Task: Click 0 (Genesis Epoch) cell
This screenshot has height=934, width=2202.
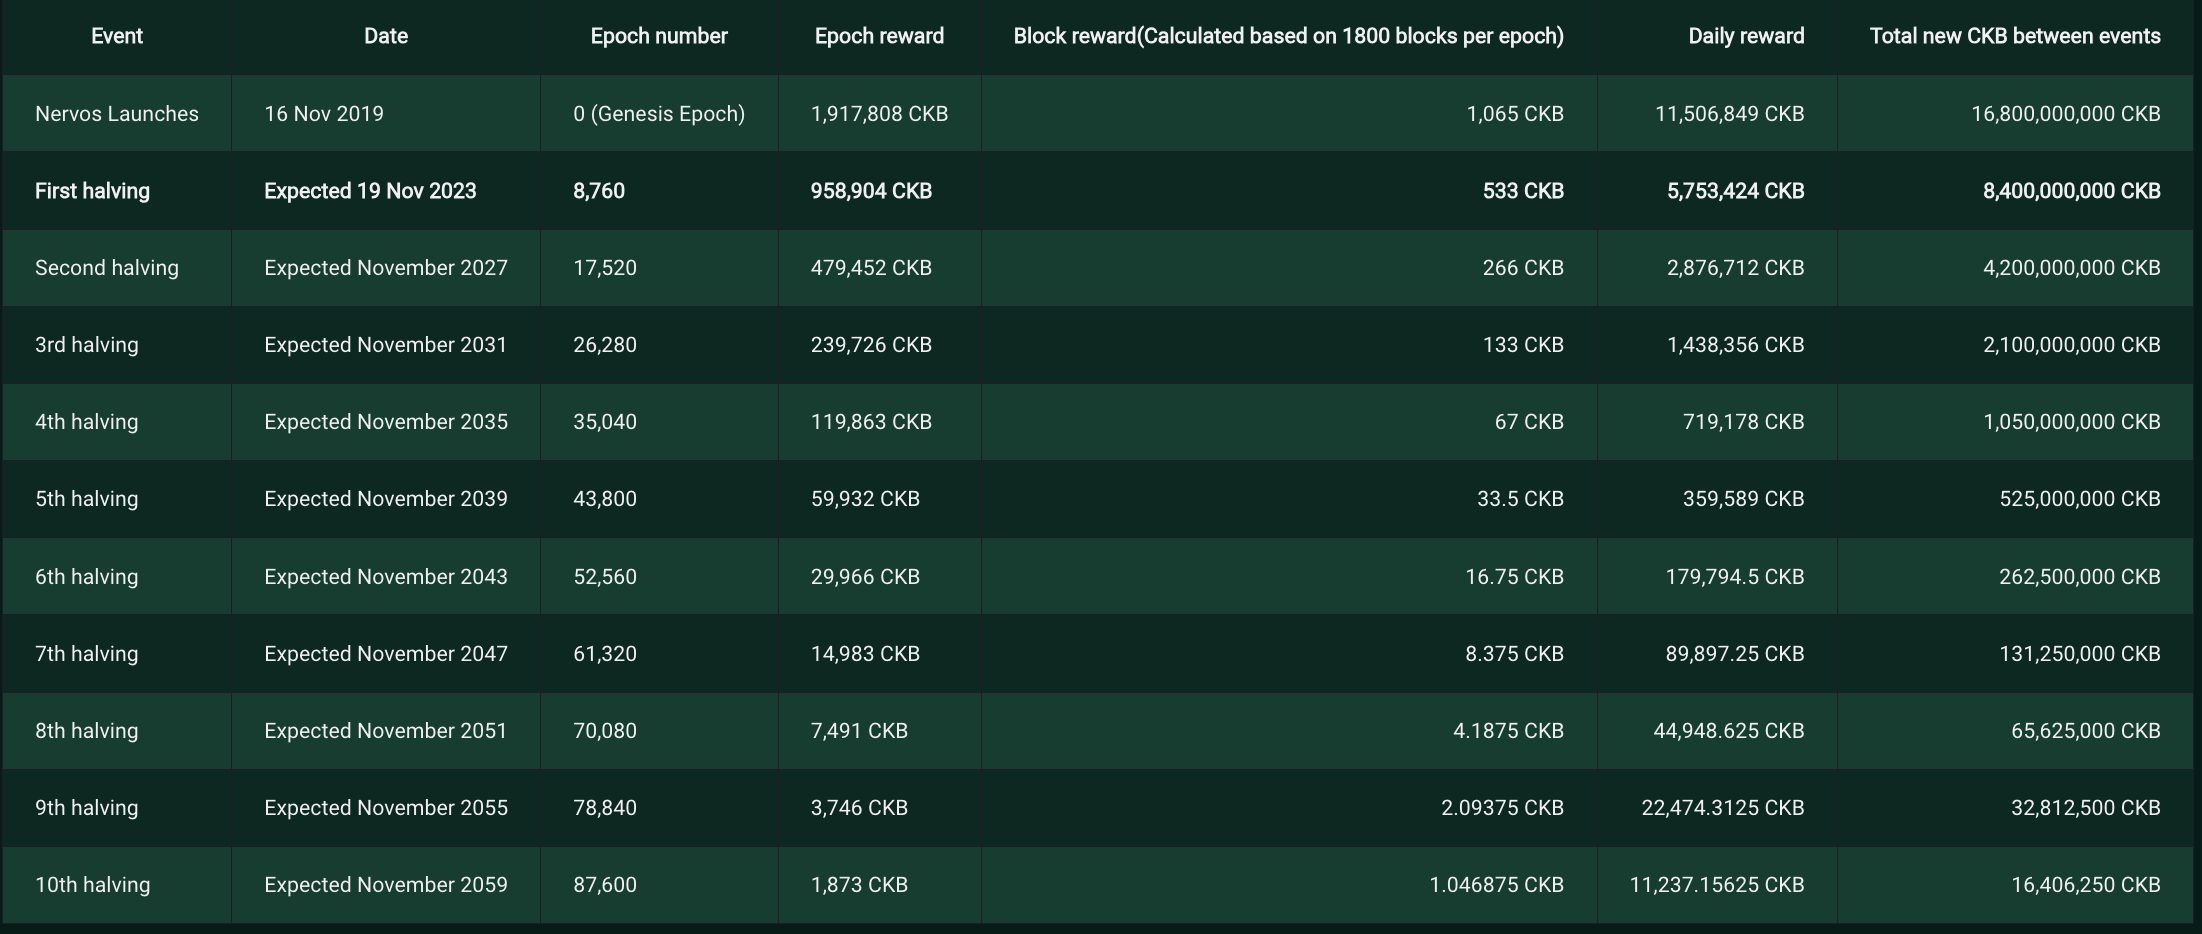Action: coord(658,114)
